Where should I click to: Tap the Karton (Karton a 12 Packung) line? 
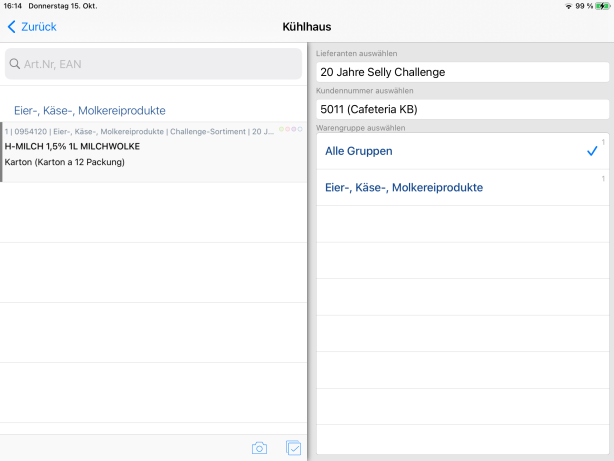pyautogui.click(x=64, y=162)
